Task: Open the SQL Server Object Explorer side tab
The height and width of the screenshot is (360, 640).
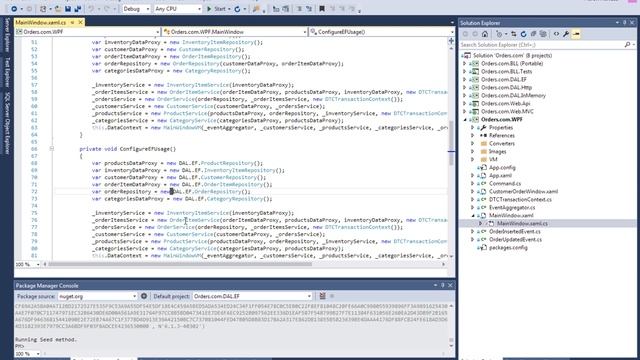Action: pyautogui.click(x=7, y=124)
